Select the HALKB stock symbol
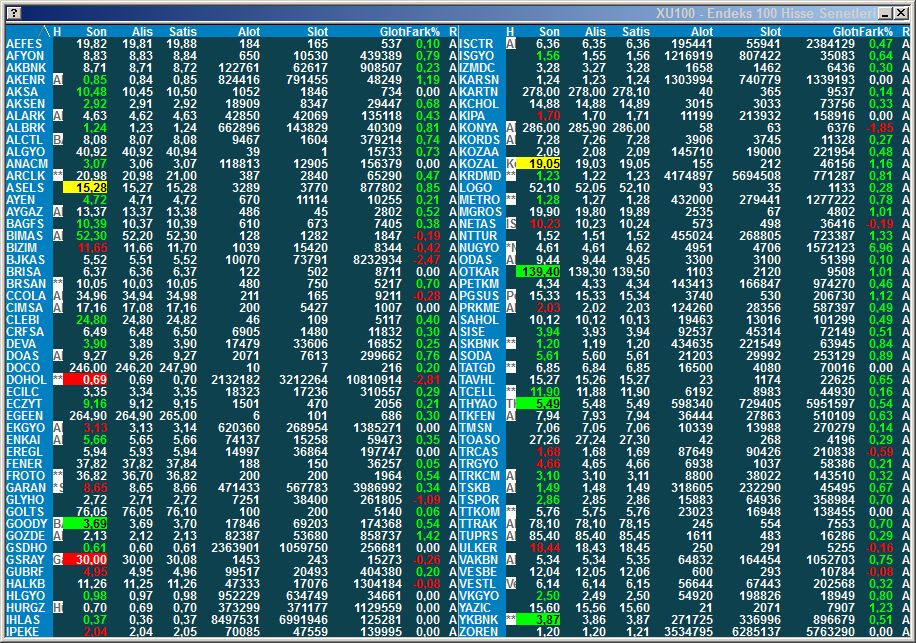This screenshot has width=916, height=643. tap(25, 583)
